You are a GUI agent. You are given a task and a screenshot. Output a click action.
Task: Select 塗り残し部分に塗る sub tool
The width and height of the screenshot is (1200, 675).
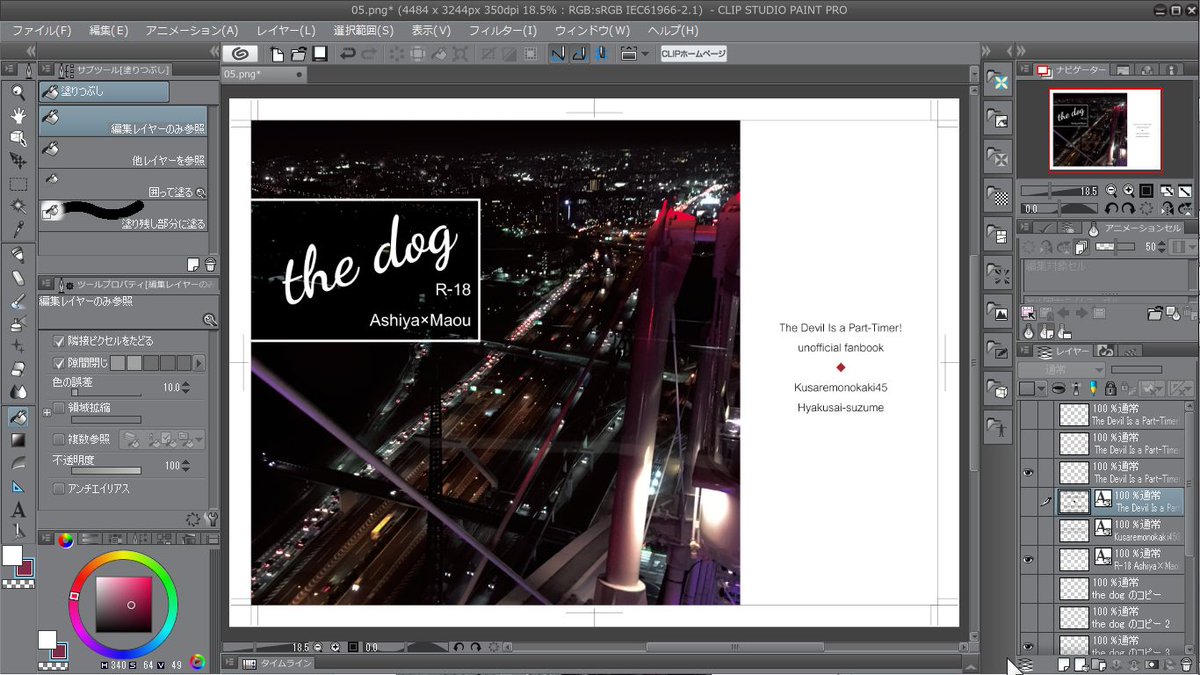[x=123, y=215]
